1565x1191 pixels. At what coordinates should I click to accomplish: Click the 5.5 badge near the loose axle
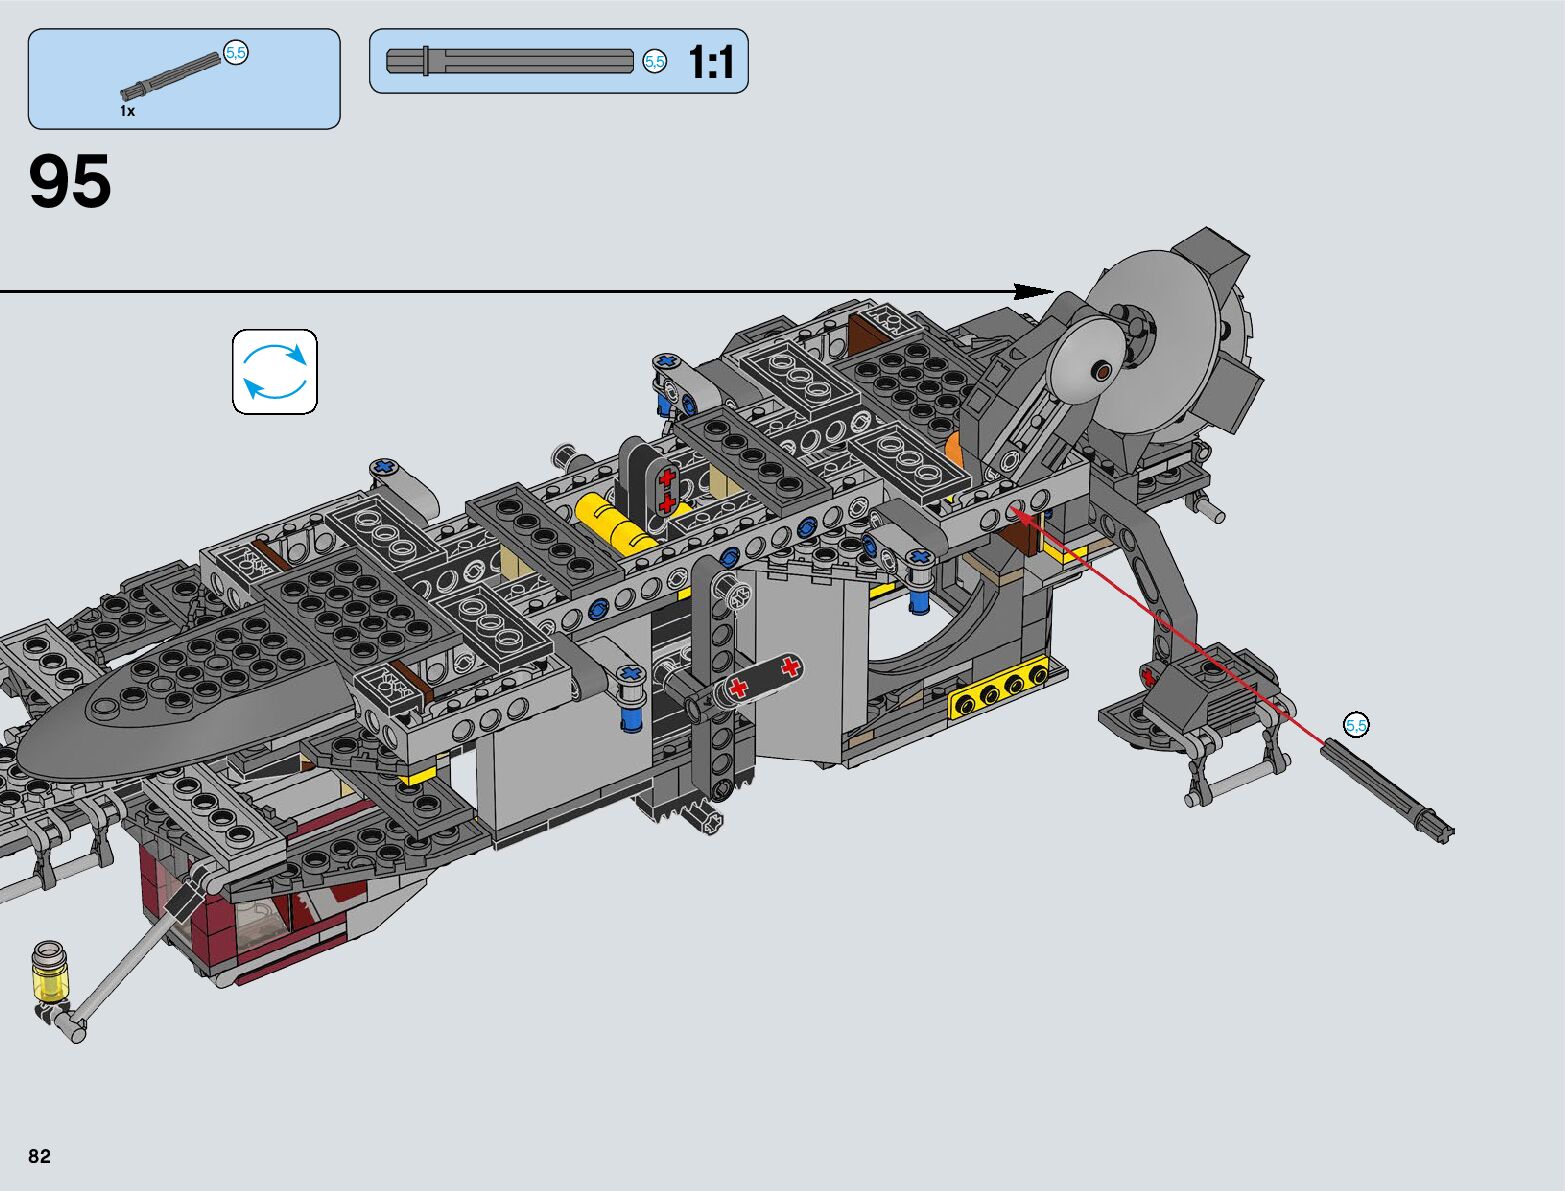tap(1356, 725)
